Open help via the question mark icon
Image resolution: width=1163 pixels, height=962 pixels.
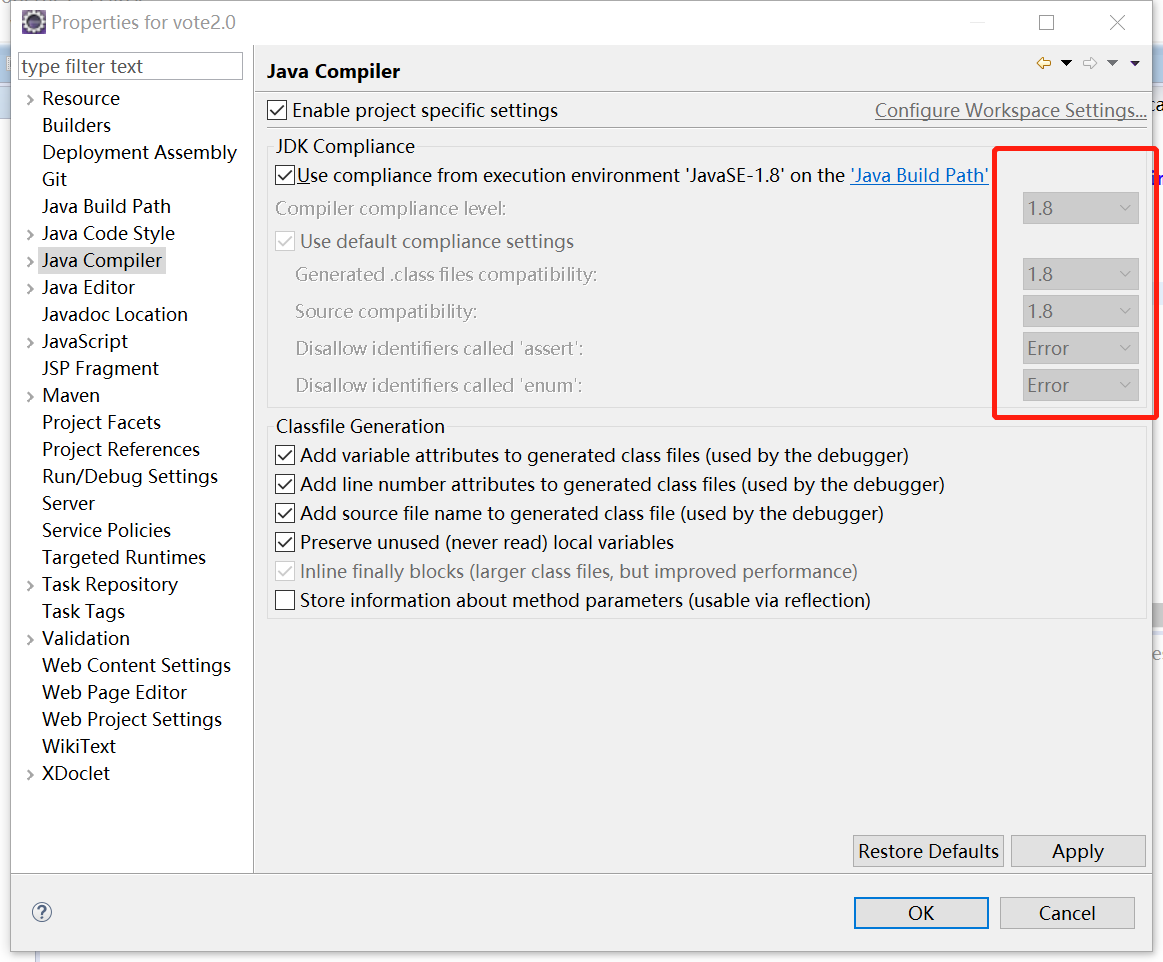41,912
